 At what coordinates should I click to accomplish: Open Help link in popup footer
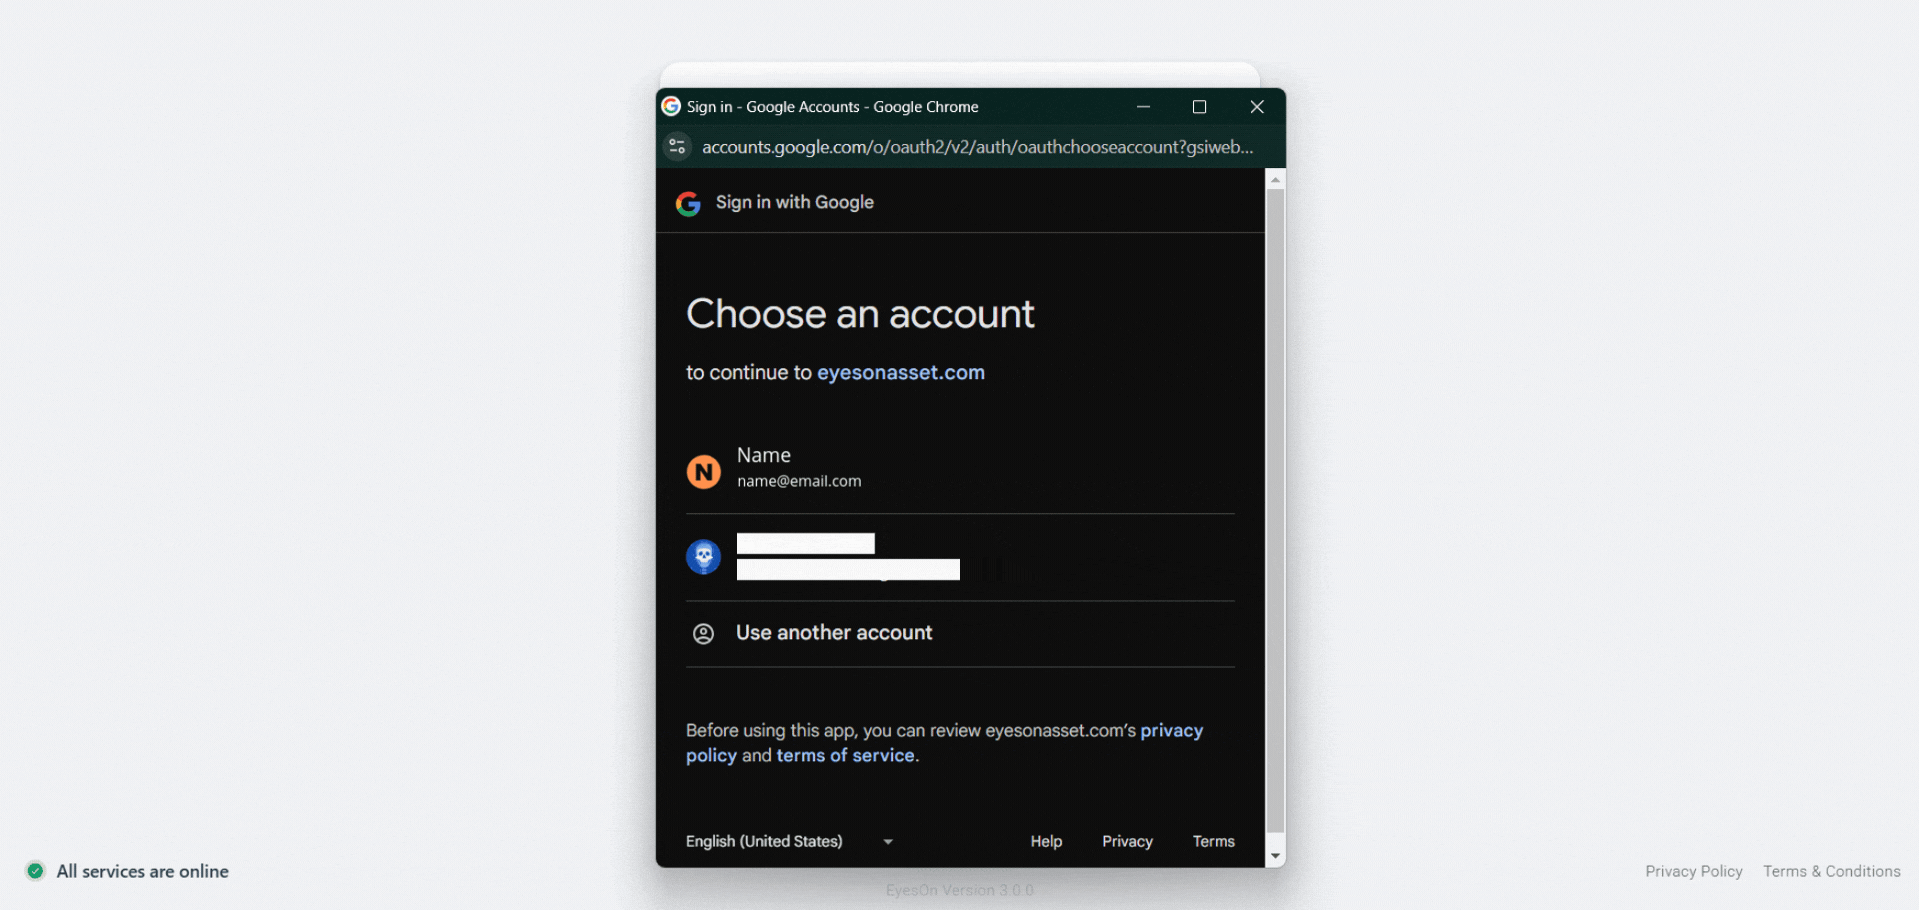pyautogui.click(x=1046, y=841)
